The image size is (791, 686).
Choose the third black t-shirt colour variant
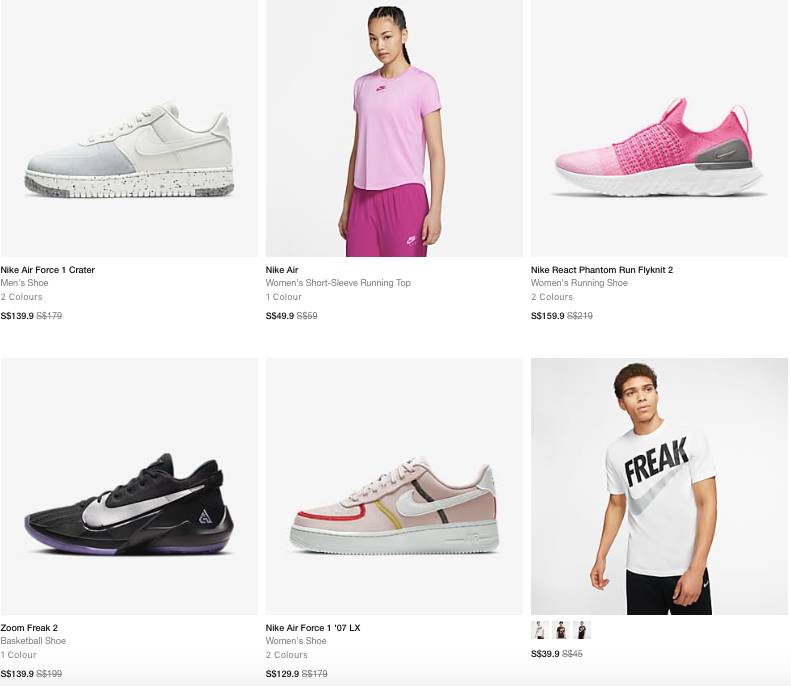click(582, 630)
